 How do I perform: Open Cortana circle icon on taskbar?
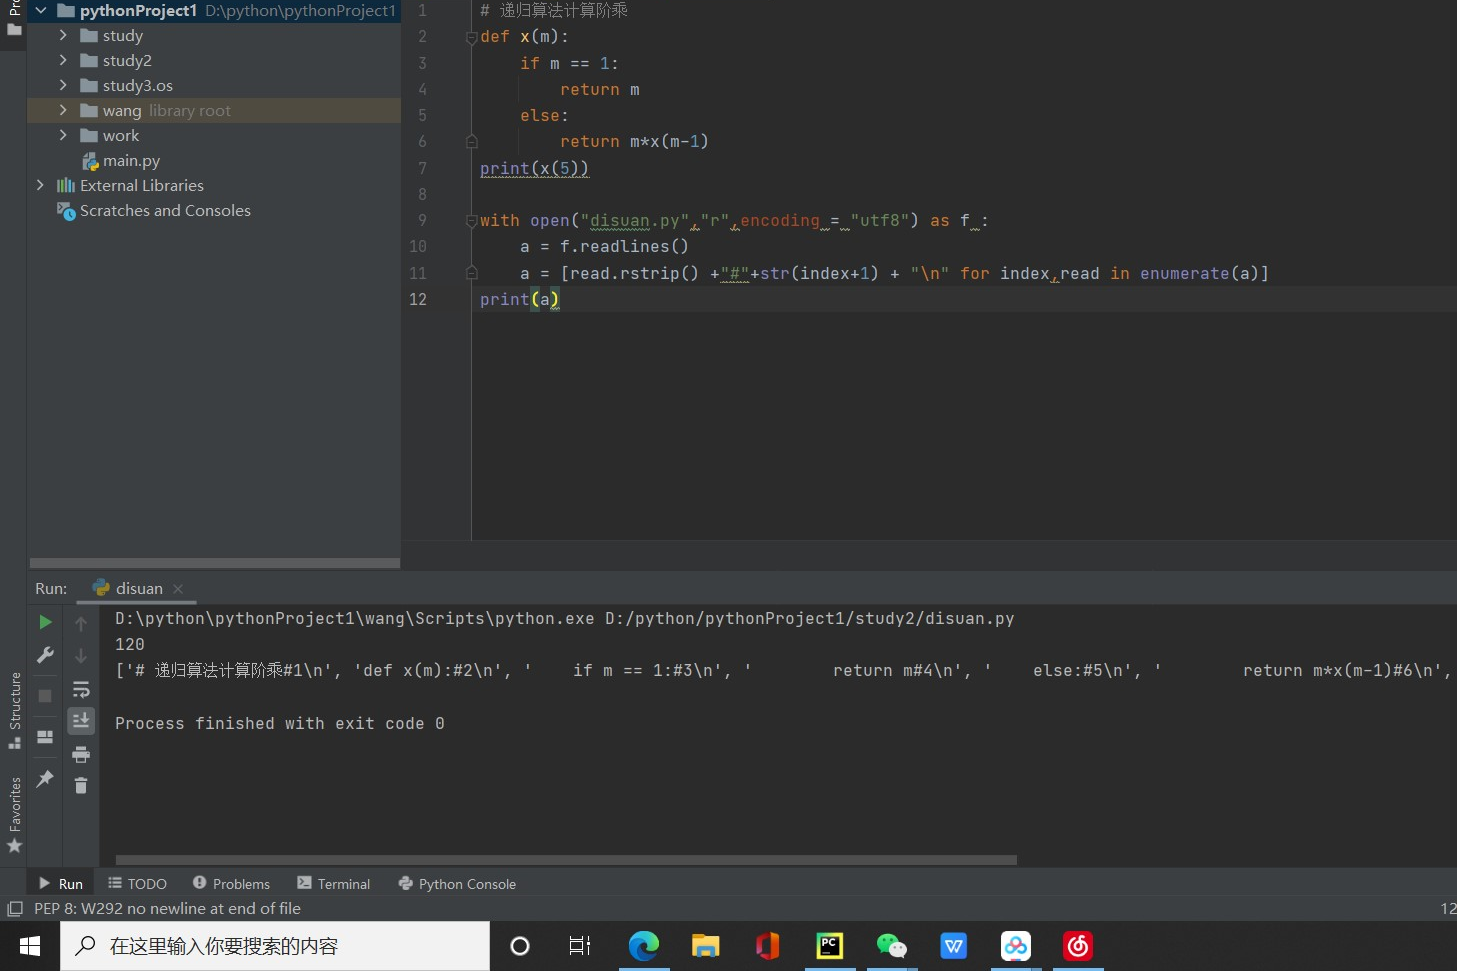pos(520,946)
